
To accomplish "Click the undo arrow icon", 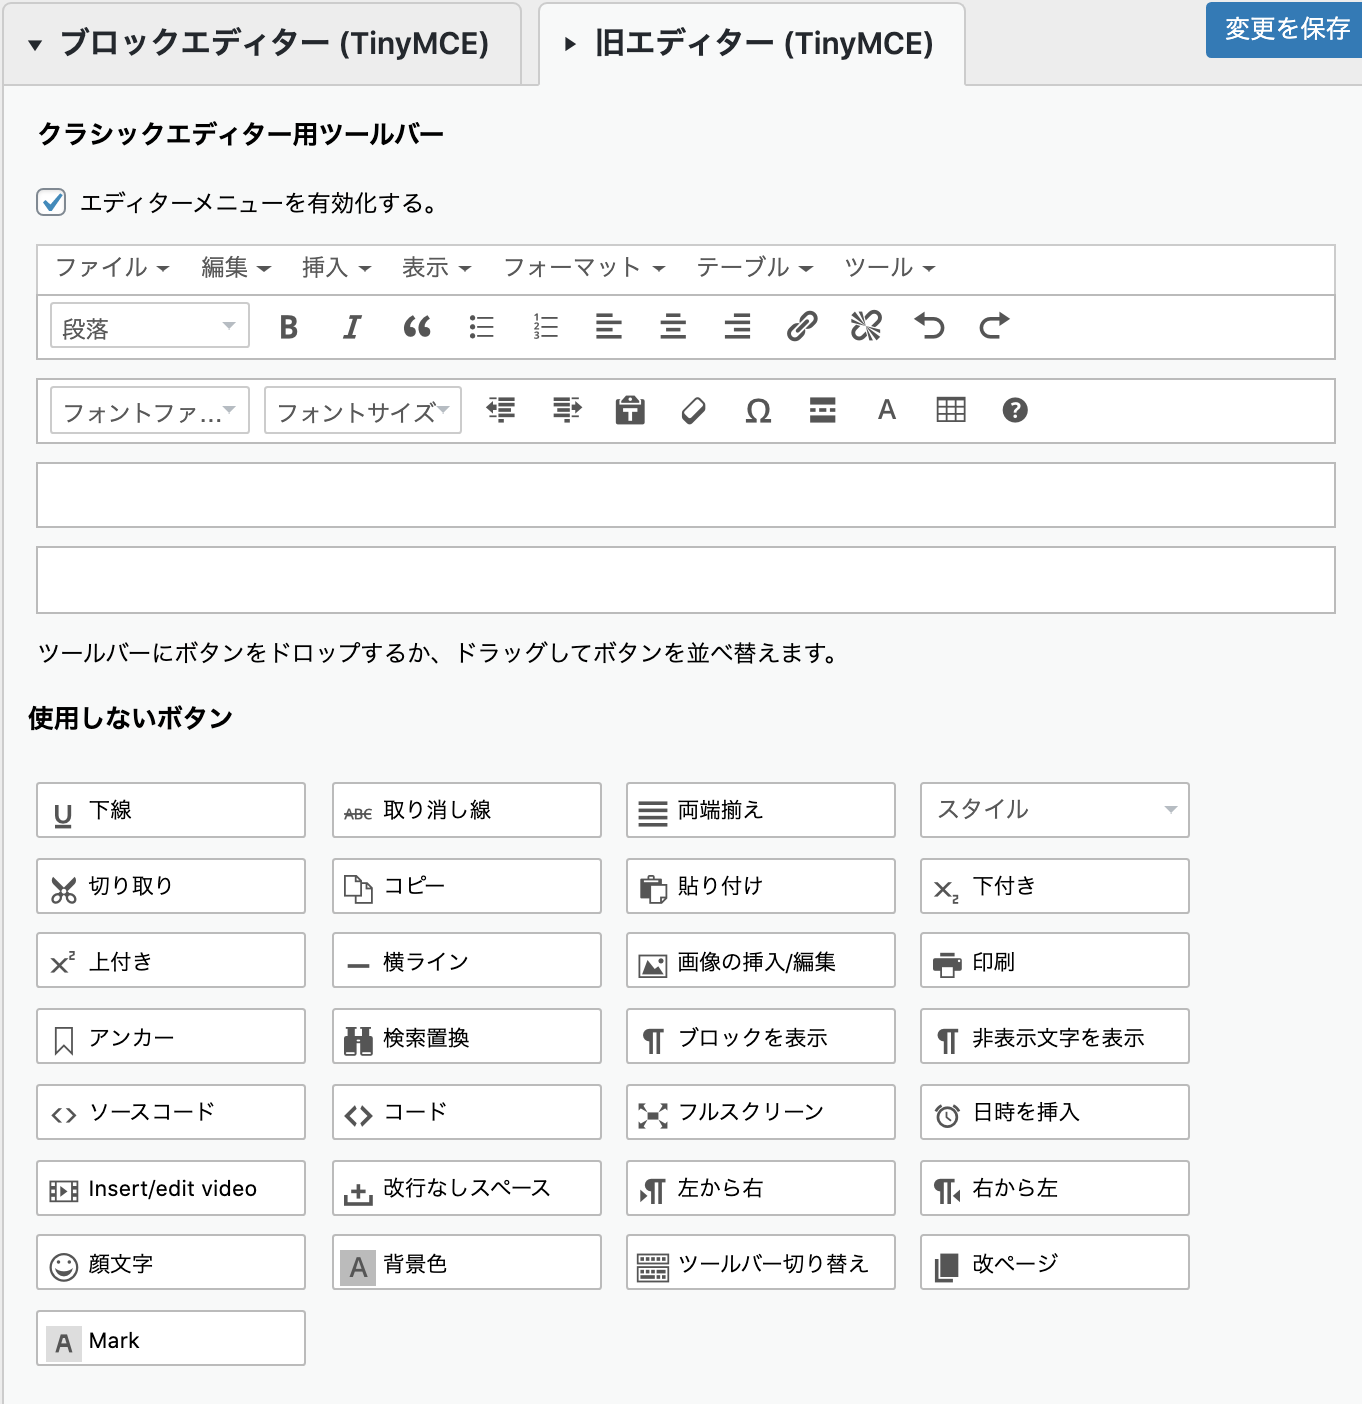I will point(930,326).
